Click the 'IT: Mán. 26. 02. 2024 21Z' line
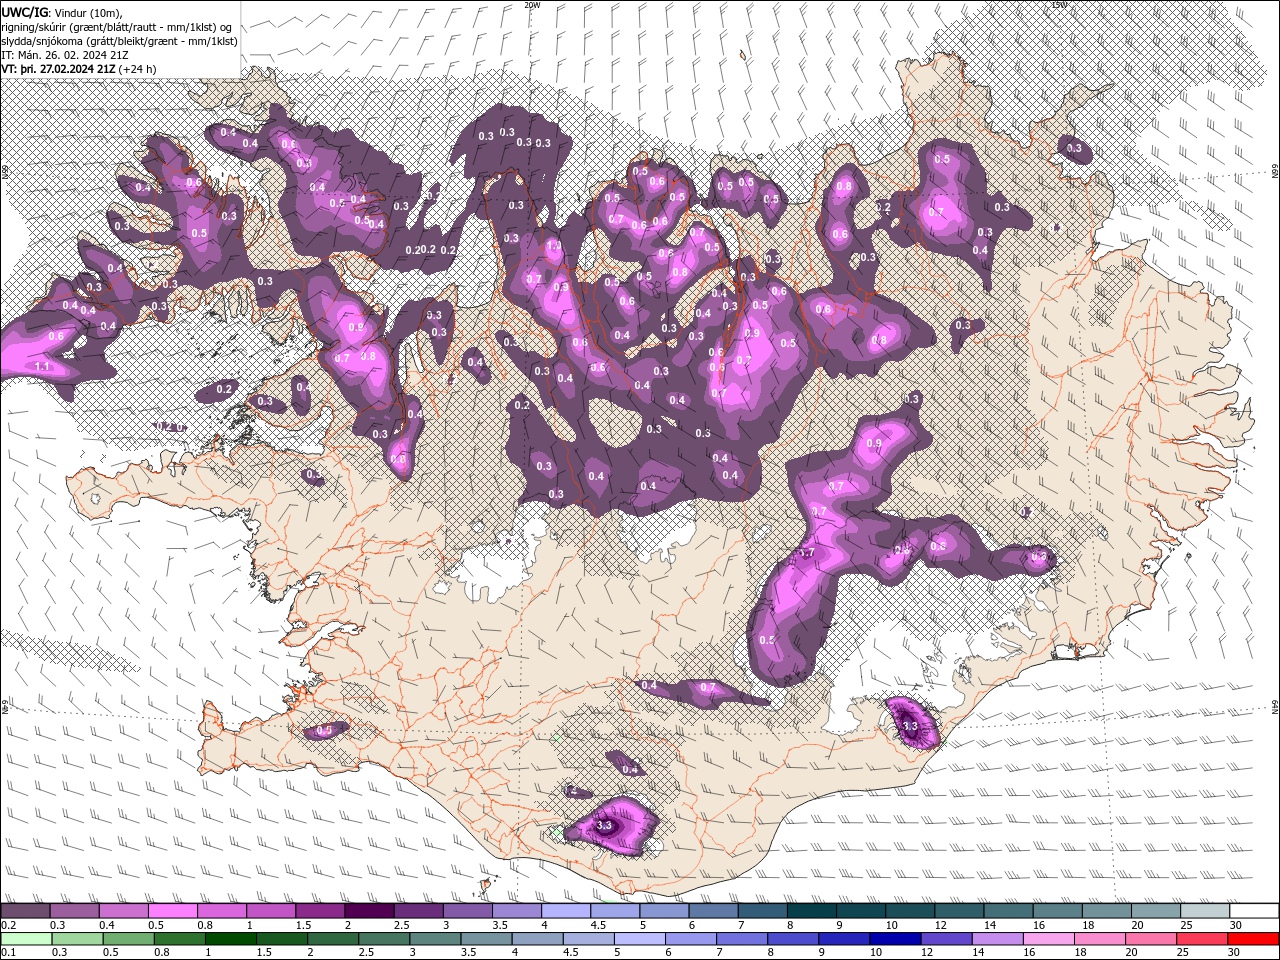 coord(64,56)
